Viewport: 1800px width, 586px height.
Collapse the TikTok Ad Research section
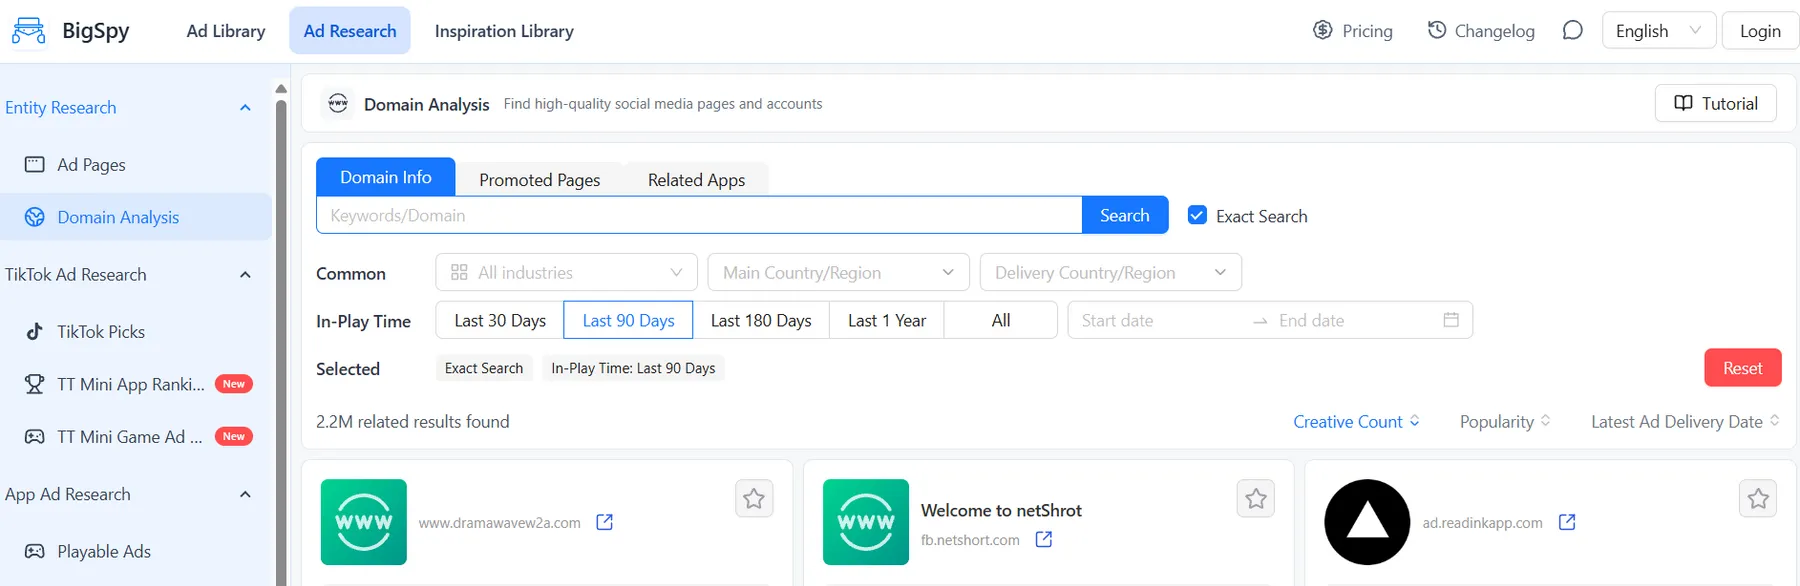(x=245, y=275)
